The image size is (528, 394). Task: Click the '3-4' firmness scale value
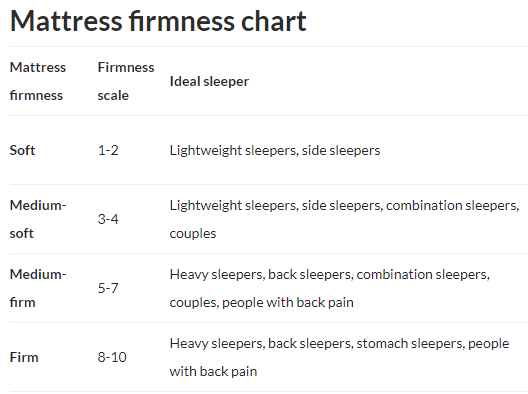point(108,219)
